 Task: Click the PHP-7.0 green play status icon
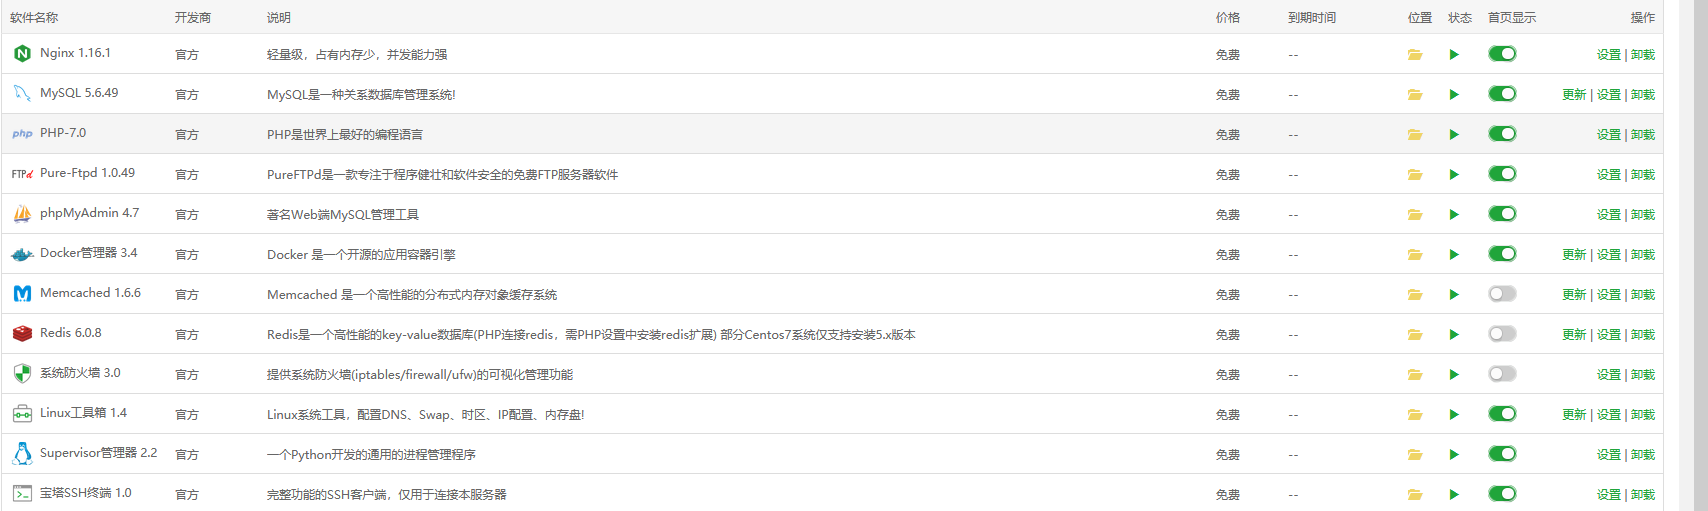click(x=1454, y=134)
